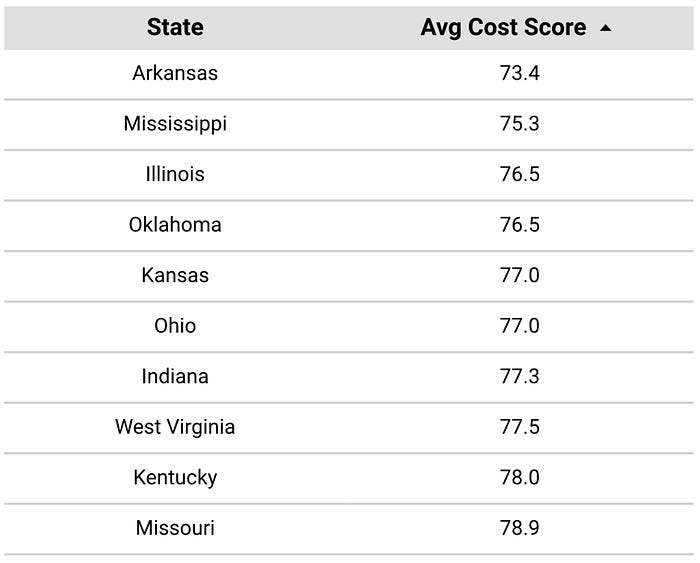This screenshot has height=563, width=700.
Task: Sort by the State column header
Action: 175,27
